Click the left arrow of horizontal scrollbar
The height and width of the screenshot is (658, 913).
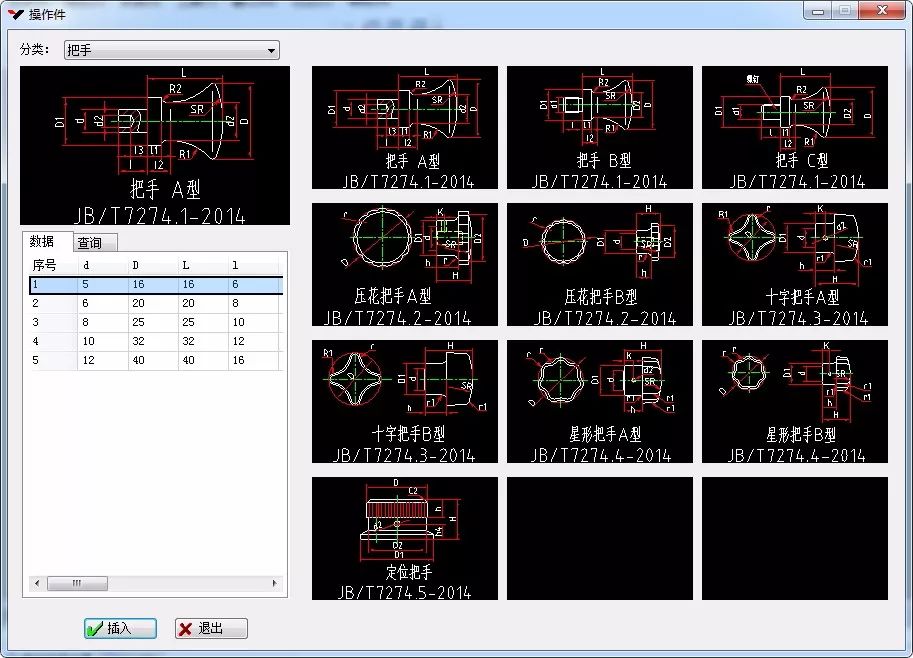click(37, 583)
